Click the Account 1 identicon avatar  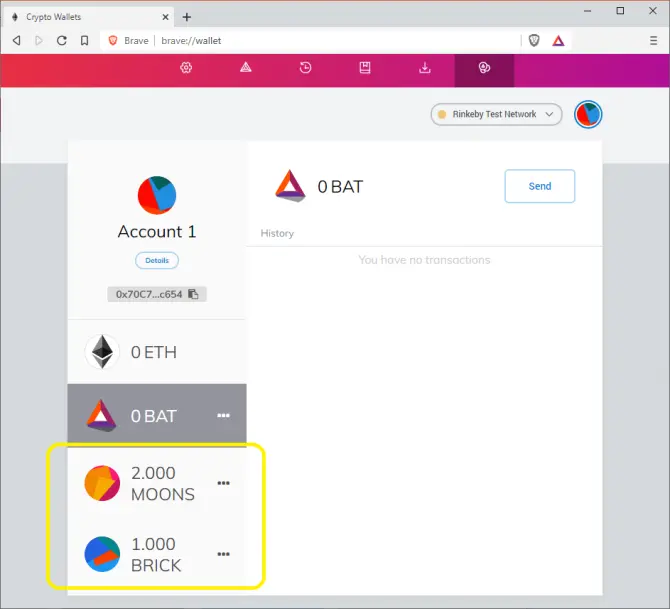(157, 195)
